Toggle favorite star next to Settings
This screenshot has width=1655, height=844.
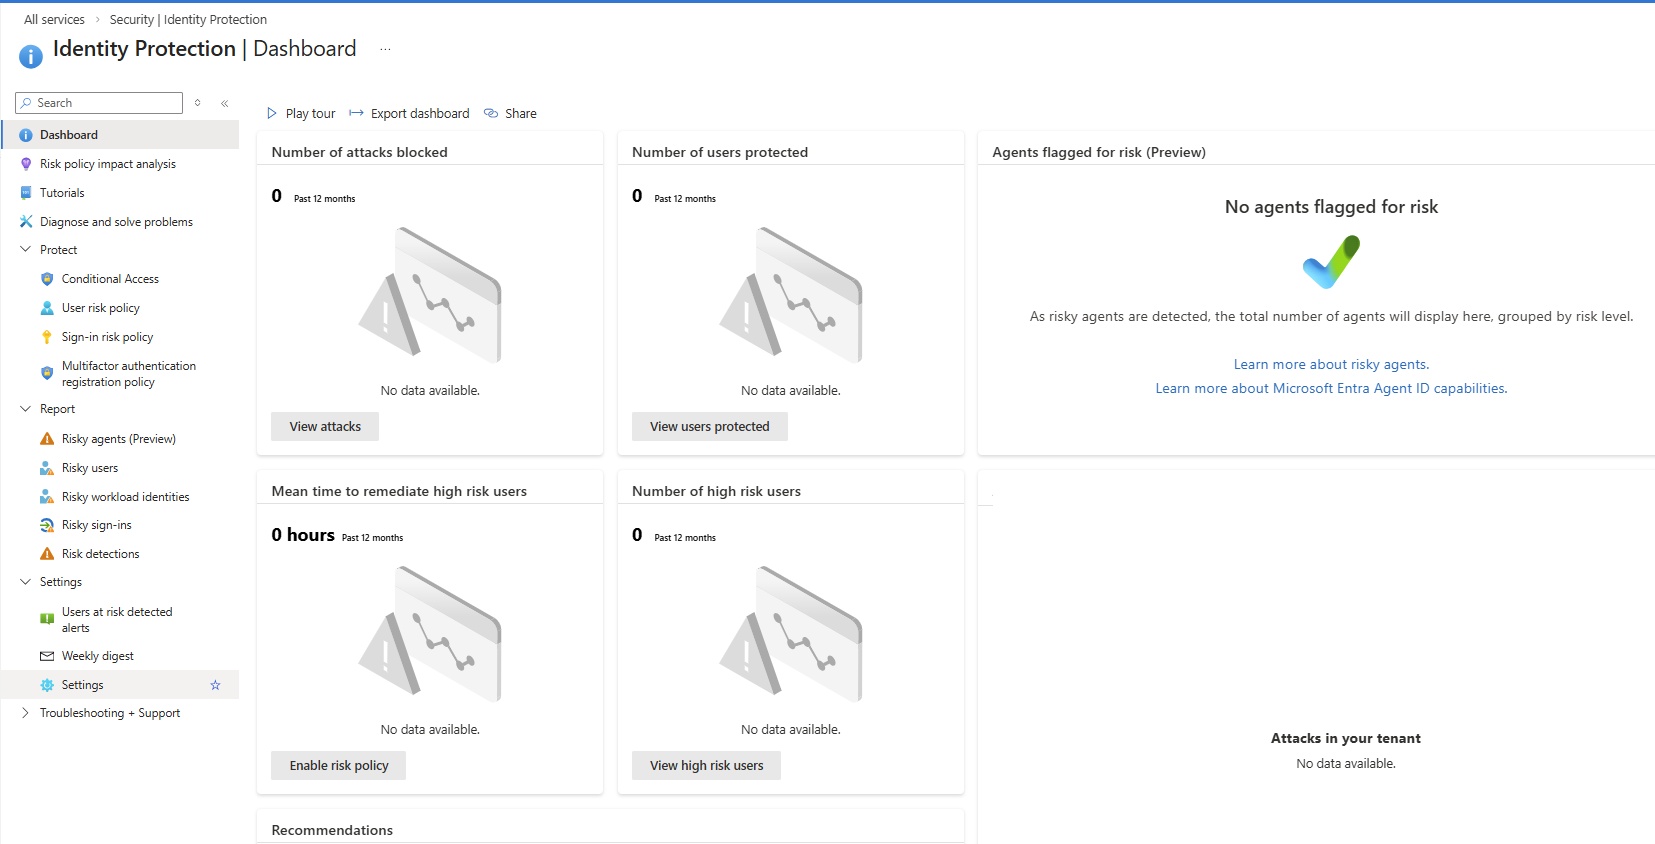tap(215, 685)
